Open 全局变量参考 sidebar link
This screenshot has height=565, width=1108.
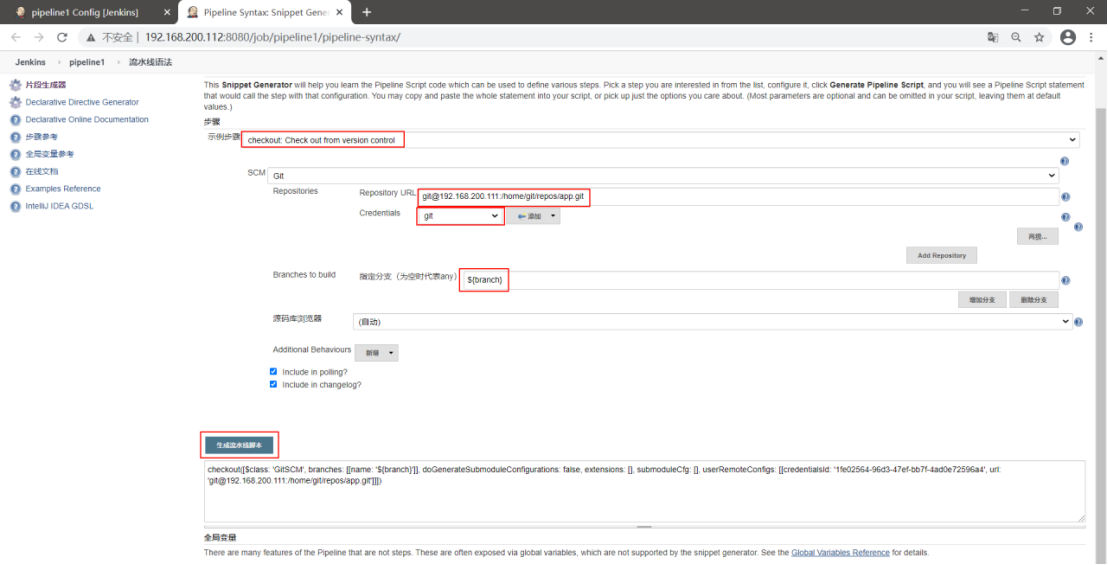49,154
